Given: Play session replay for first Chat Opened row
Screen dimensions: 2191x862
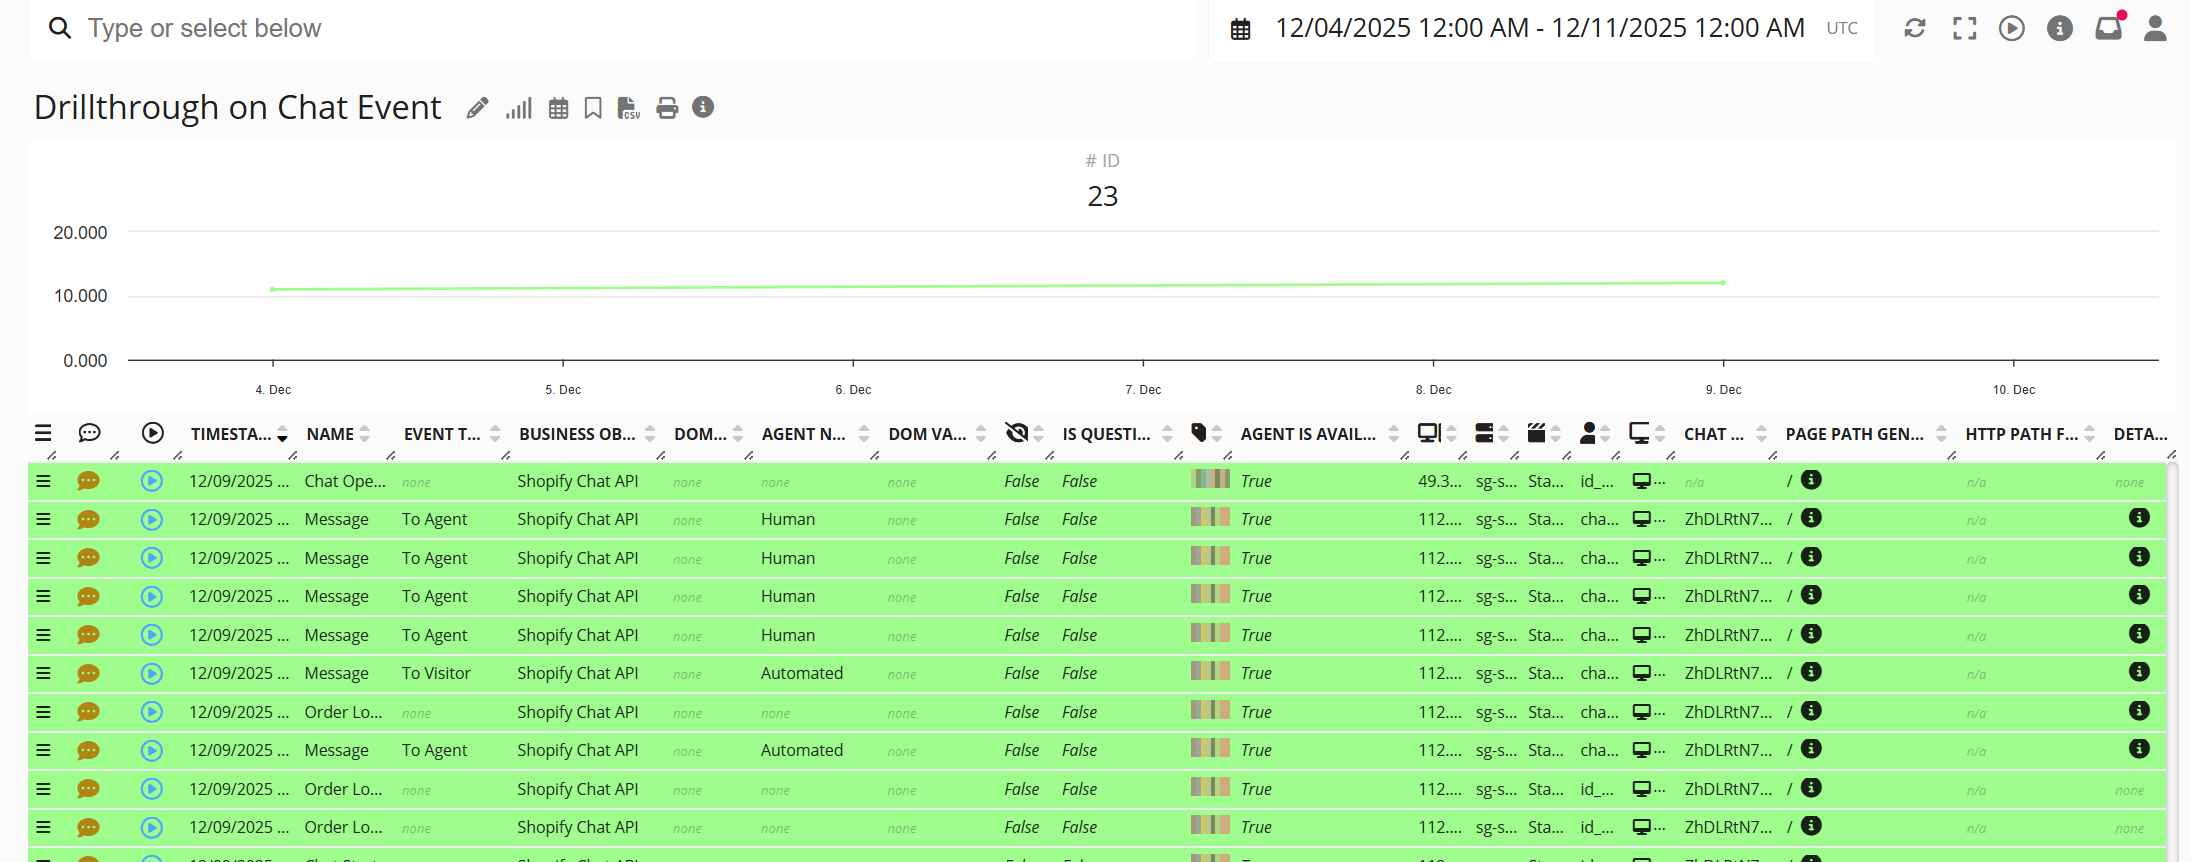Looking at the screenshot, I should [152, 481].
